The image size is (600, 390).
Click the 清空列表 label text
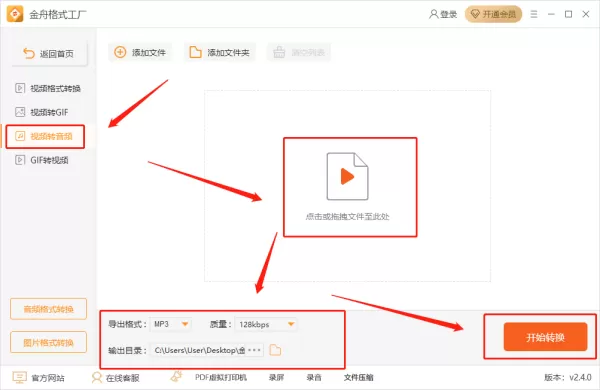308,52
